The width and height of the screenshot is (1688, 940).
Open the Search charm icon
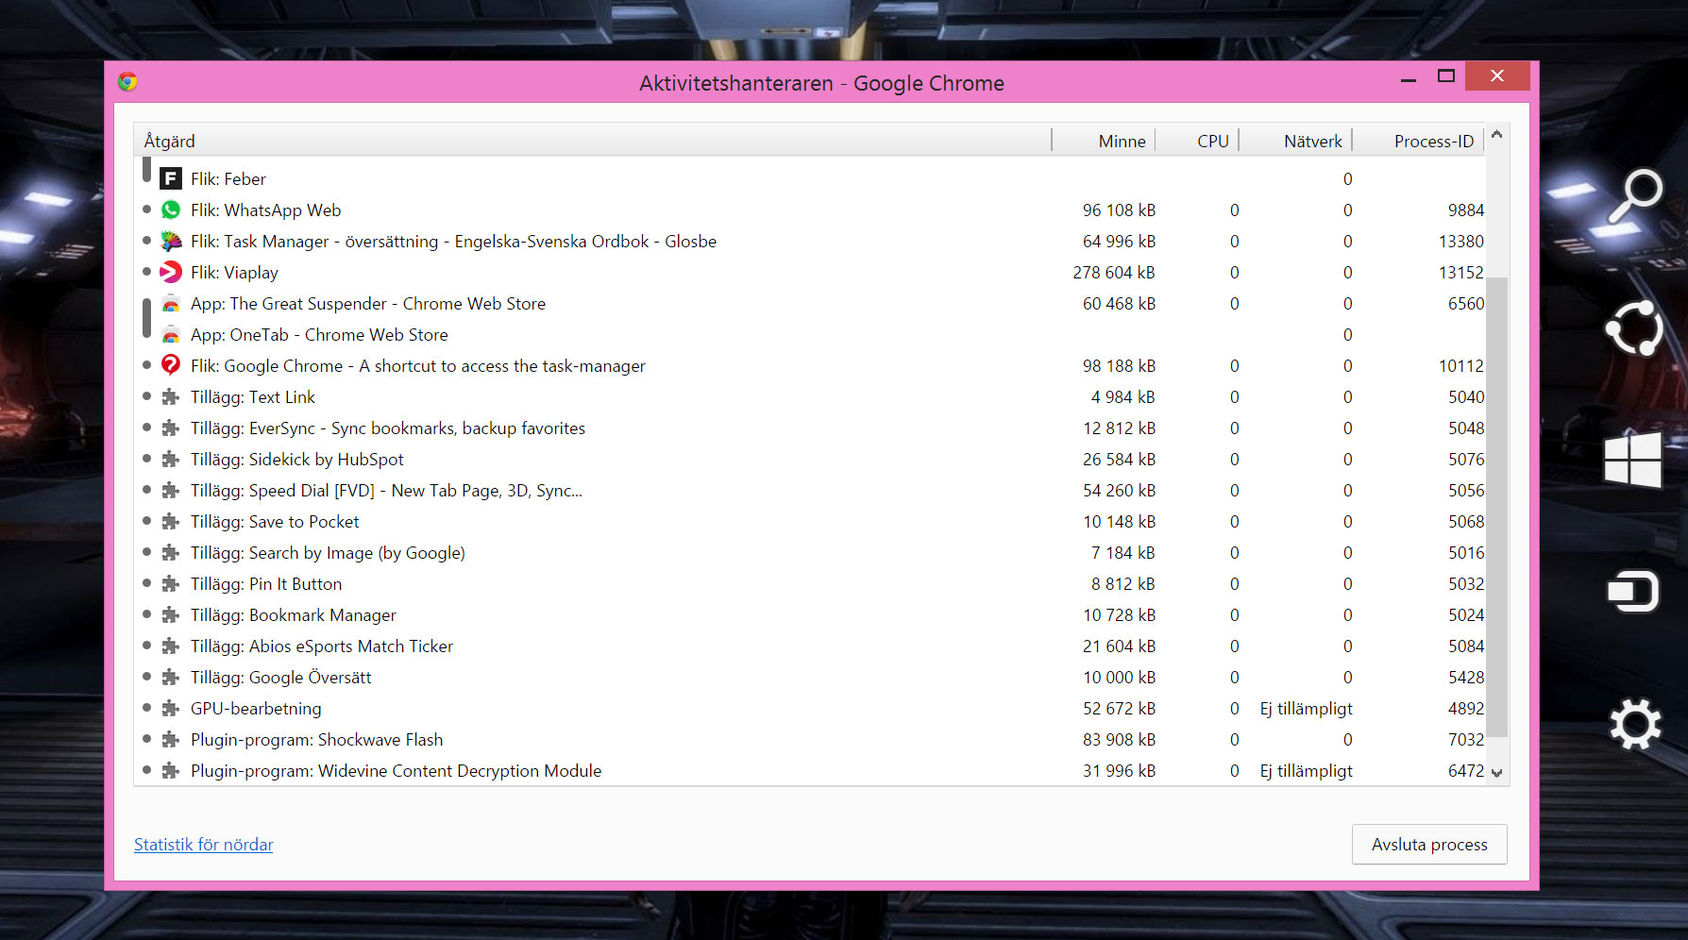(1635, 196)
